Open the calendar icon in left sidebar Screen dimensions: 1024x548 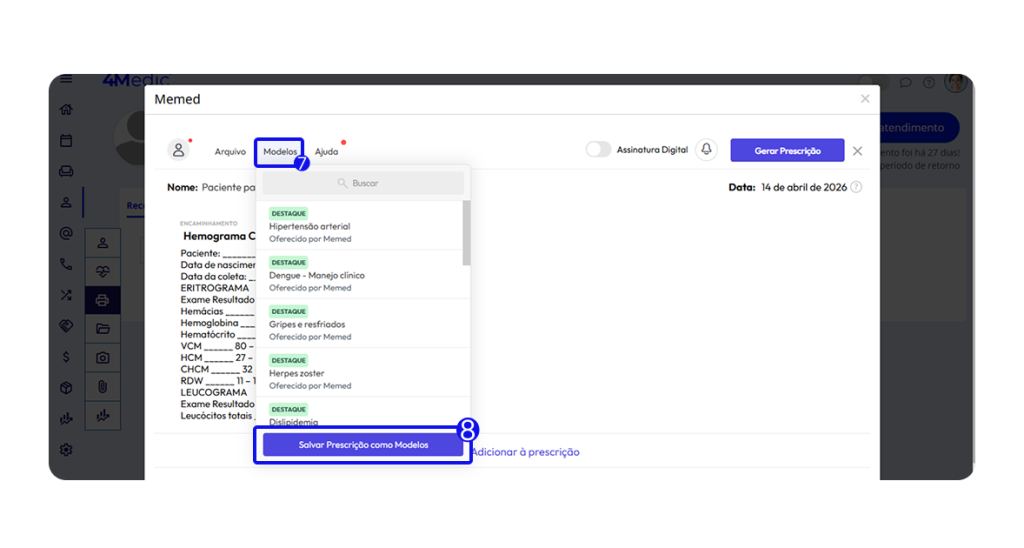[x=66, y=140]
